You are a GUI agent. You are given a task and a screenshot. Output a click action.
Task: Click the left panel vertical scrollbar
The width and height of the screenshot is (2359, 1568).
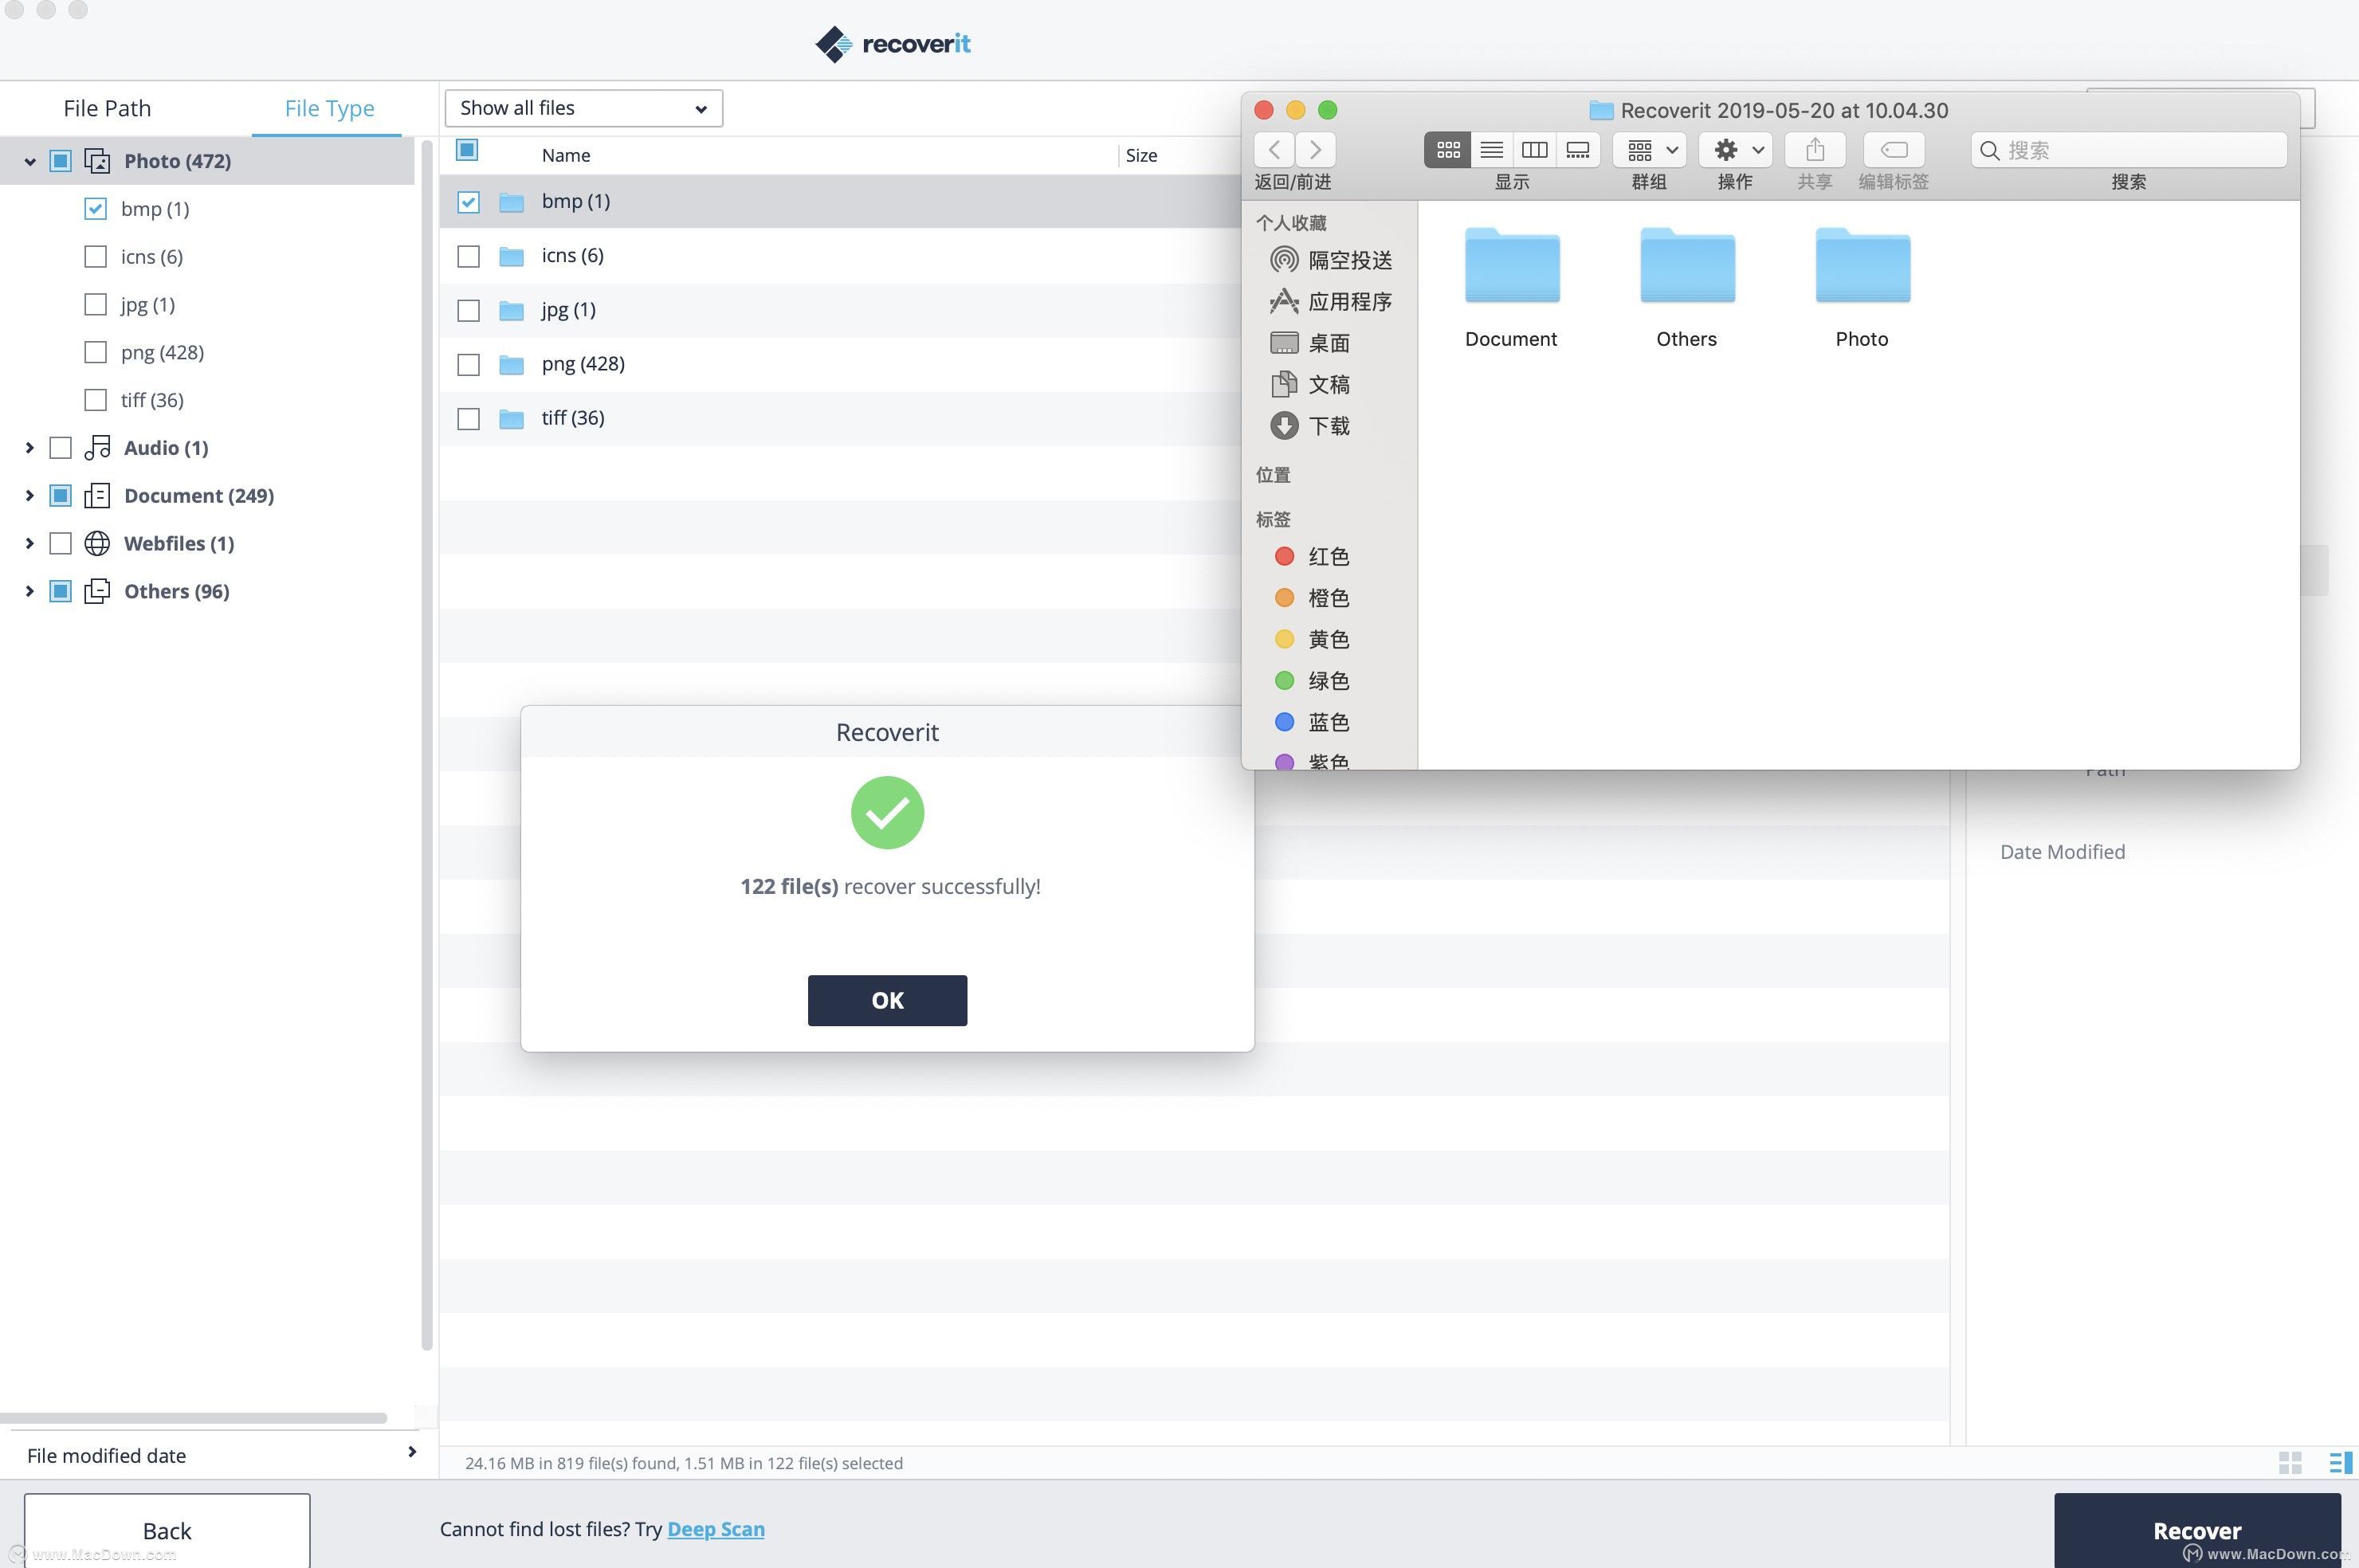coord(427,745)
